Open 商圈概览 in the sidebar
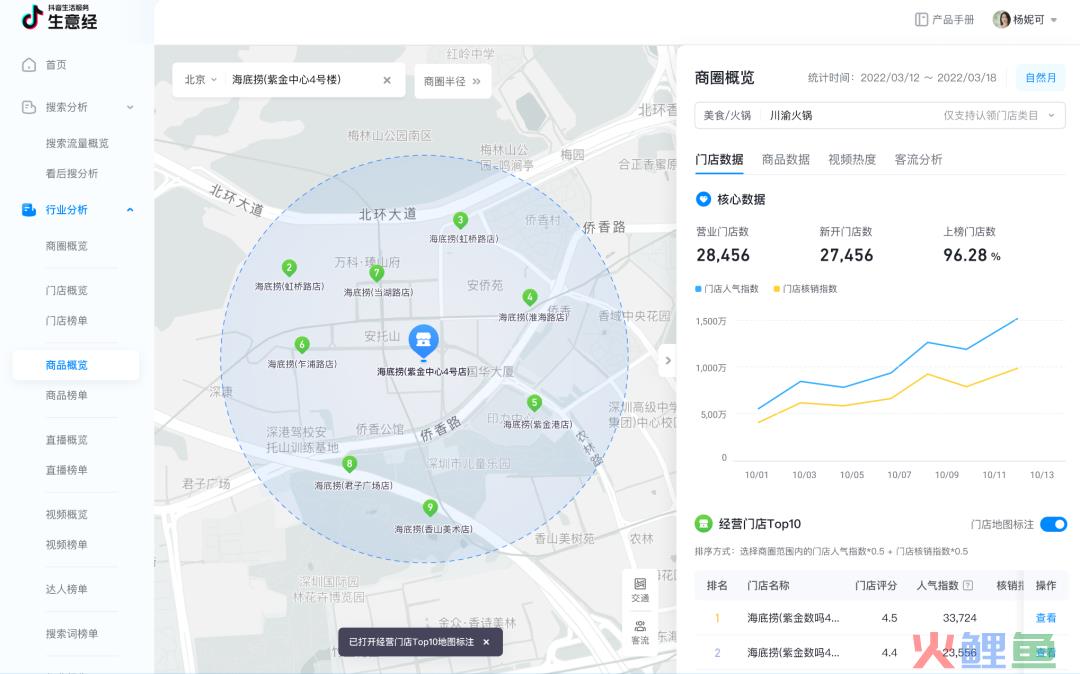 [67, 246]
